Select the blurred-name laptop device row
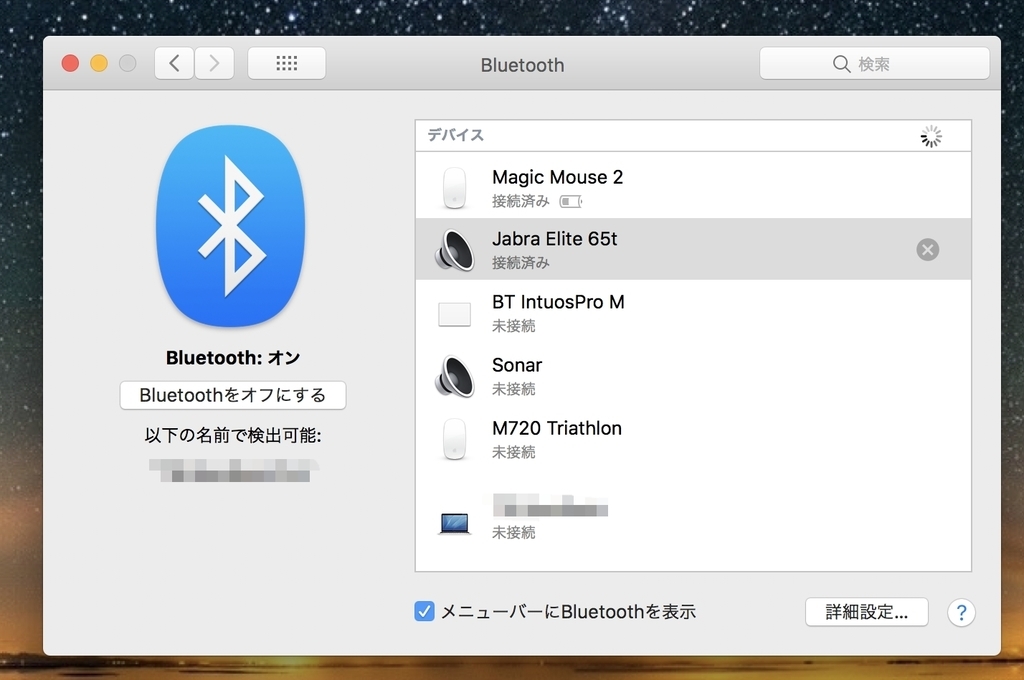Viewport: 1024px width, 680px height. pos(694,517)
